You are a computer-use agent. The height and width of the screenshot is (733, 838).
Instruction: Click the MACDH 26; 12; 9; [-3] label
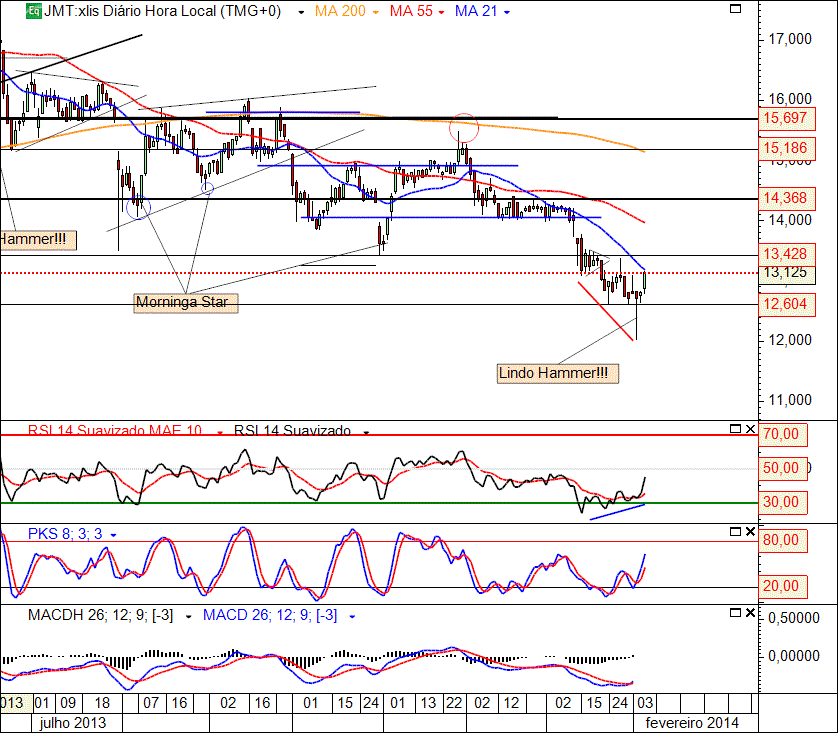100,615
